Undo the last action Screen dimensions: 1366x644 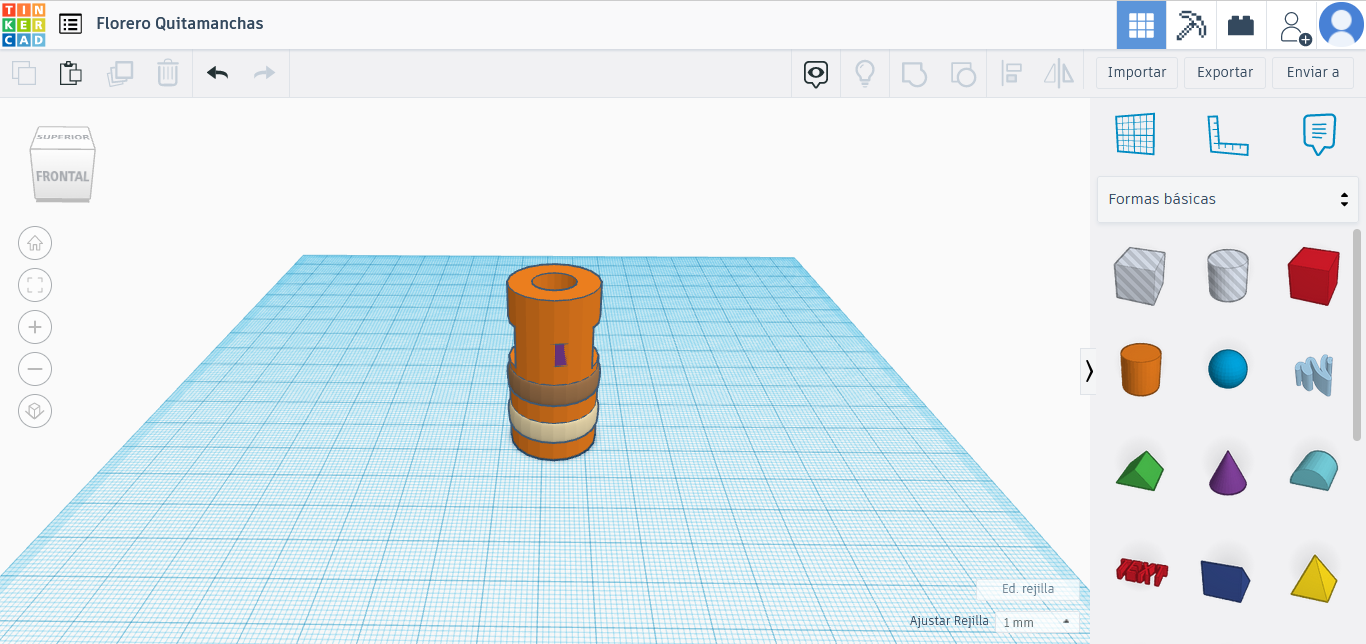click(x=217, y=73)
